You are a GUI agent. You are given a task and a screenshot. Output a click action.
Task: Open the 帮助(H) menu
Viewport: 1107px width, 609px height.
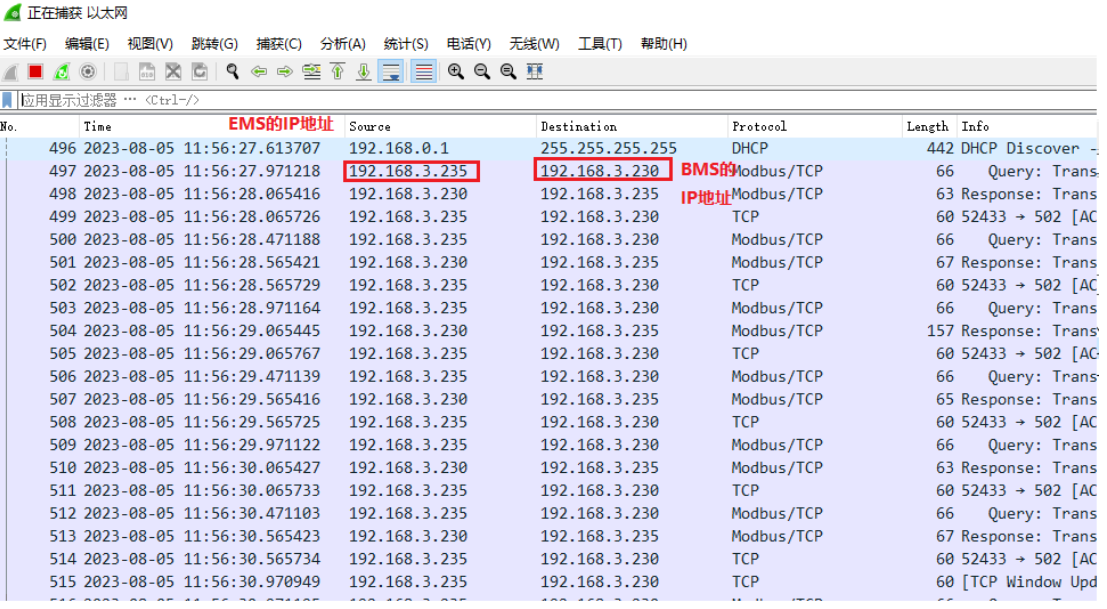click(664, 44)
